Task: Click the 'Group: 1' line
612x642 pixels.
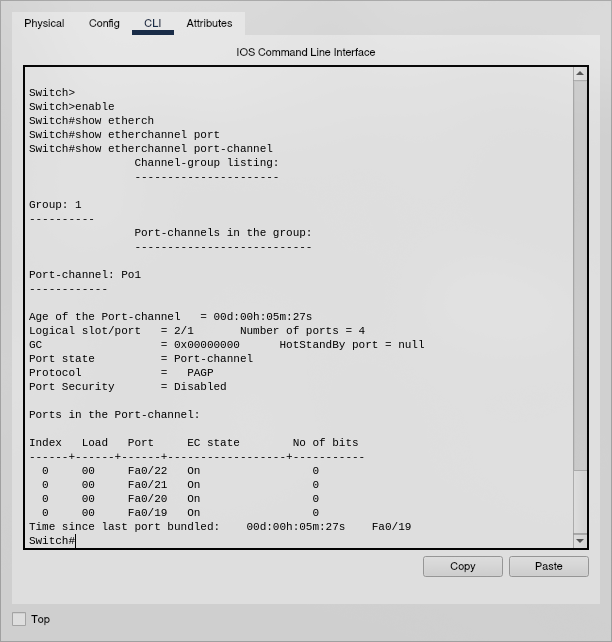Action: [55, 205]
